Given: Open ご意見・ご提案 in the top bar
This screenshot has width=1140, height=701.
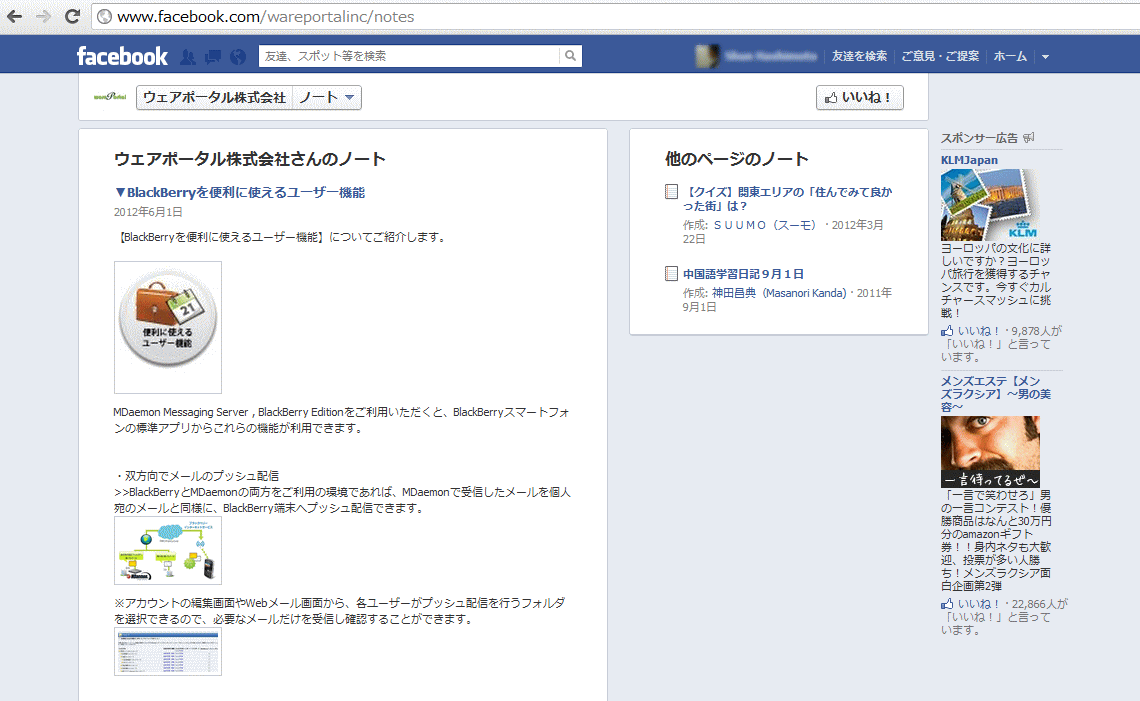Looking at the screenshot, I should (x=940, y=56).
